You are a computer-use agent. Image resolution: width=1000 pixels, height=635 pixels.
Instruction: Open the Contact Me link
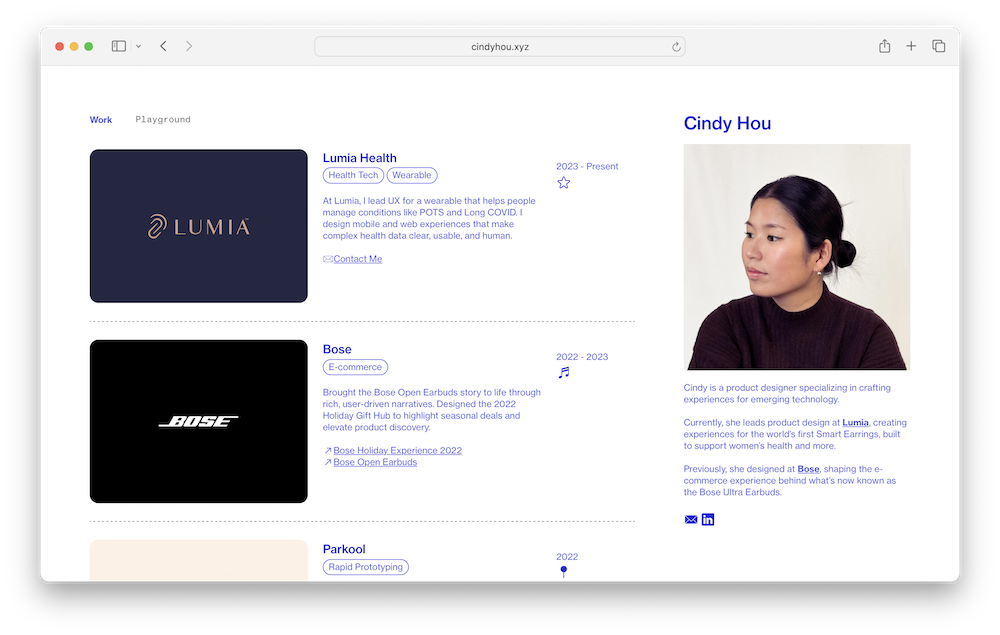tap(357, 259)
